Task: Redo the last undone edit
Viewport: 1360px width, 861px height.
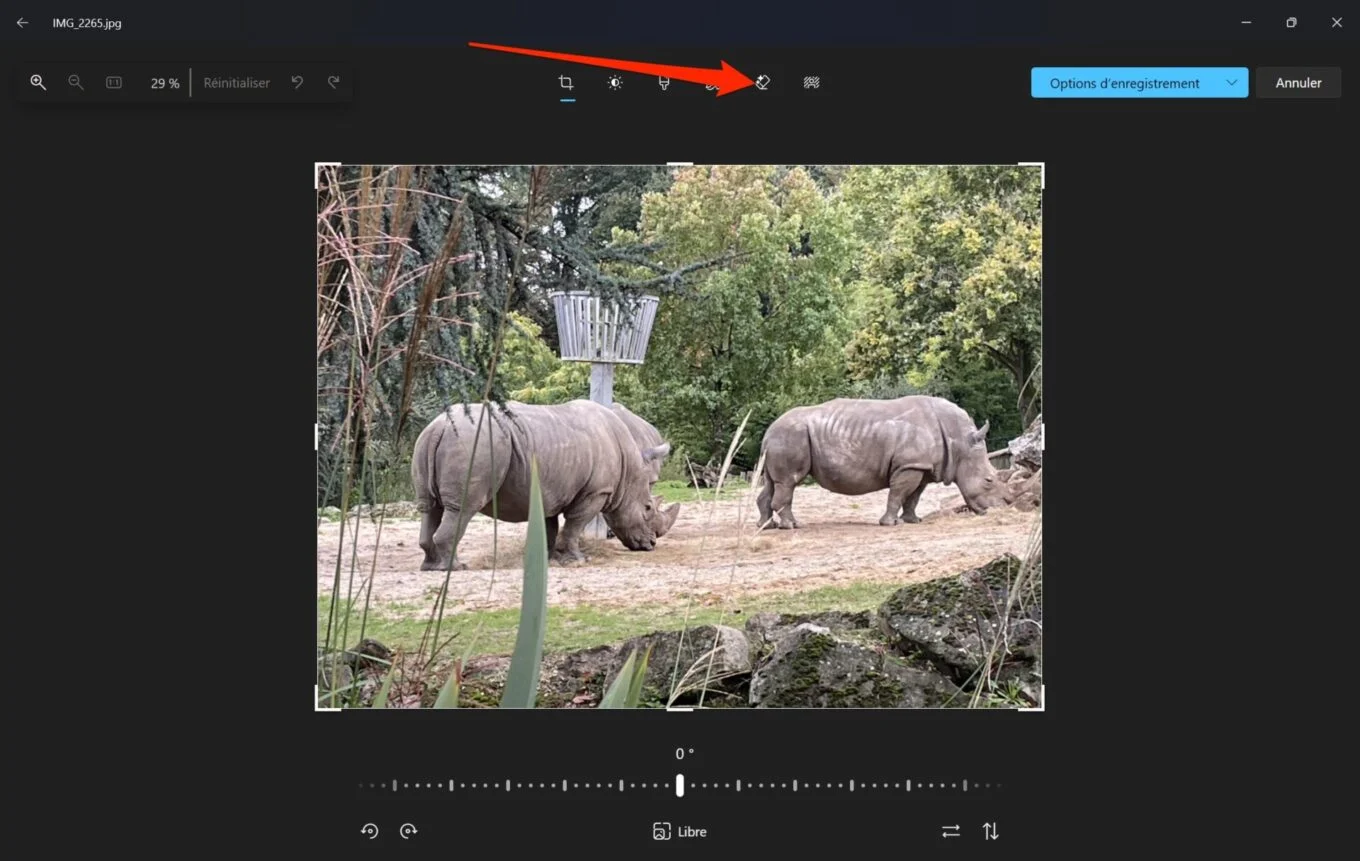Action: coord(334,83)
